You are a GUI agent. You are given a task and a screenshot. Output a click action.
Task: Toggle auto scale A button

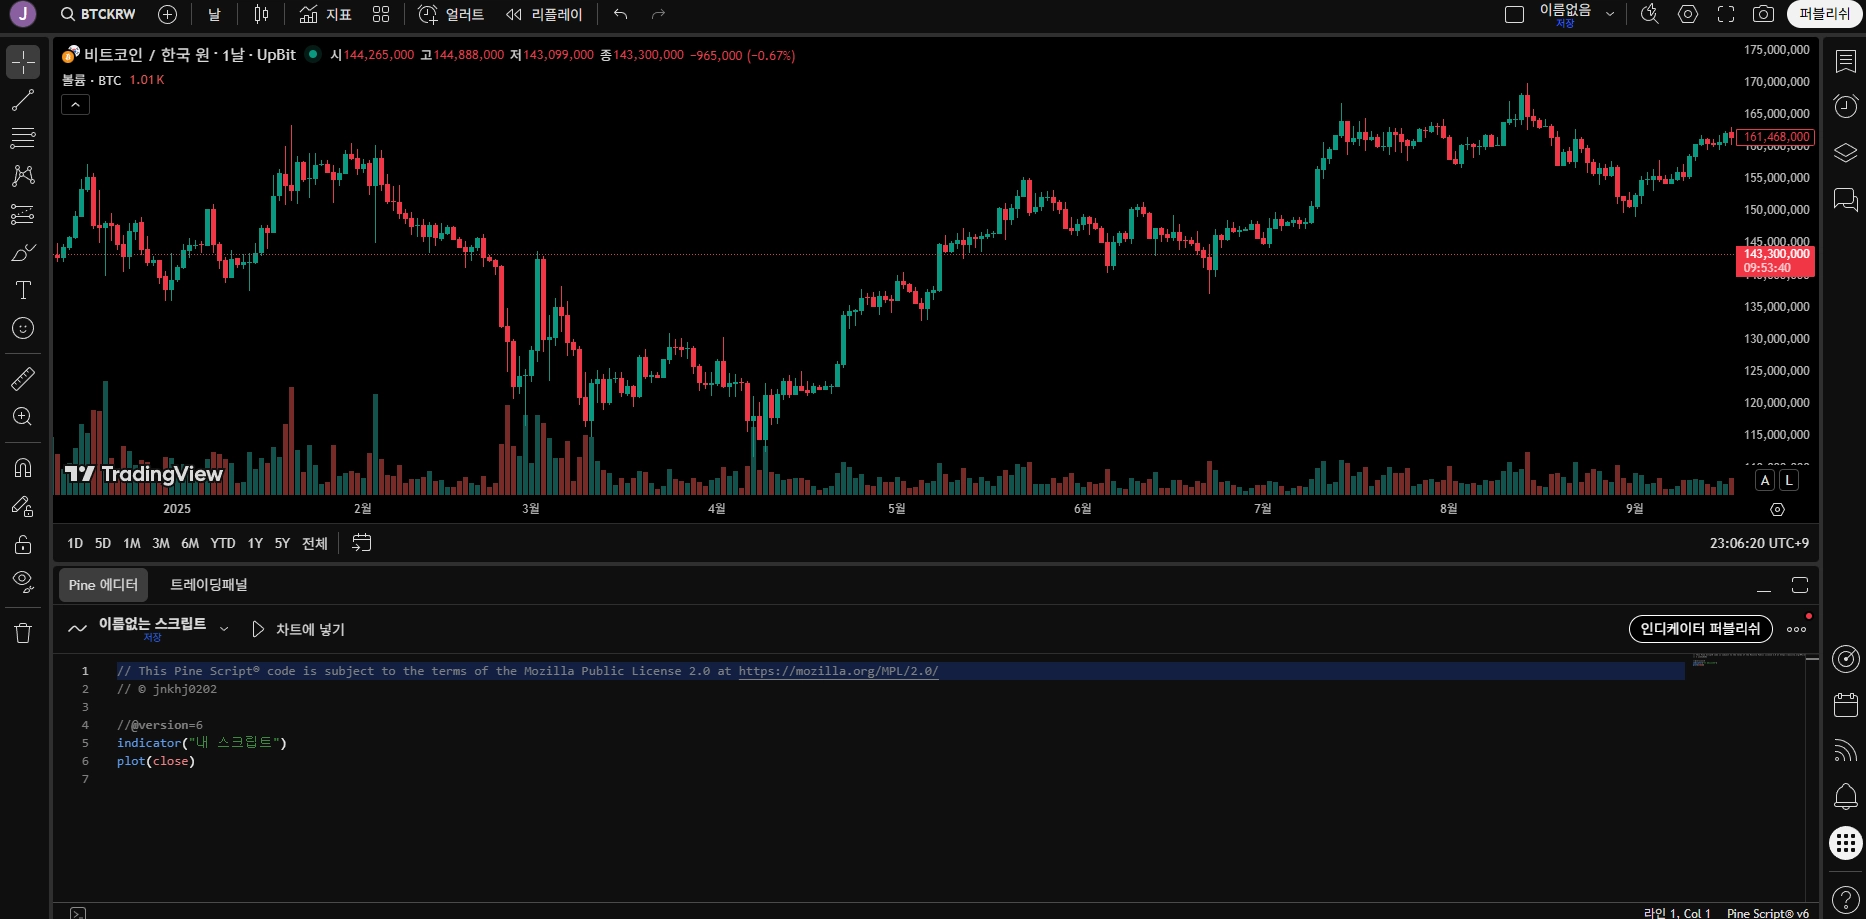1765,481
